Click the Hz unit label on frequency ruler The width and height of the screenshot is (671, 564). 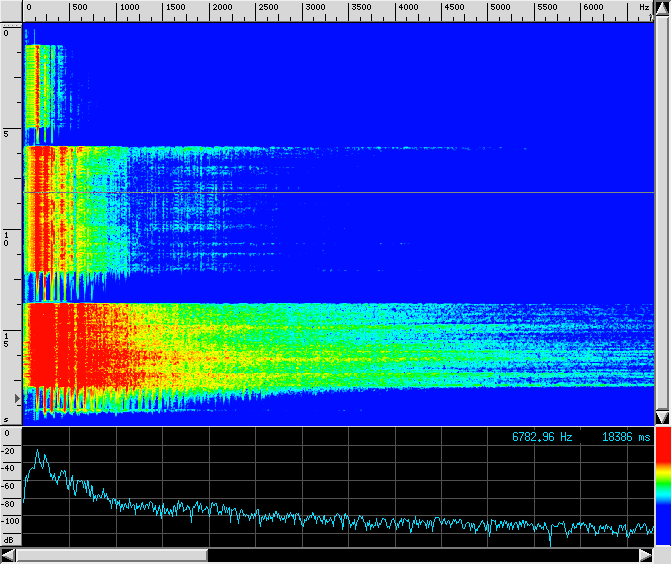pos(644,8)
